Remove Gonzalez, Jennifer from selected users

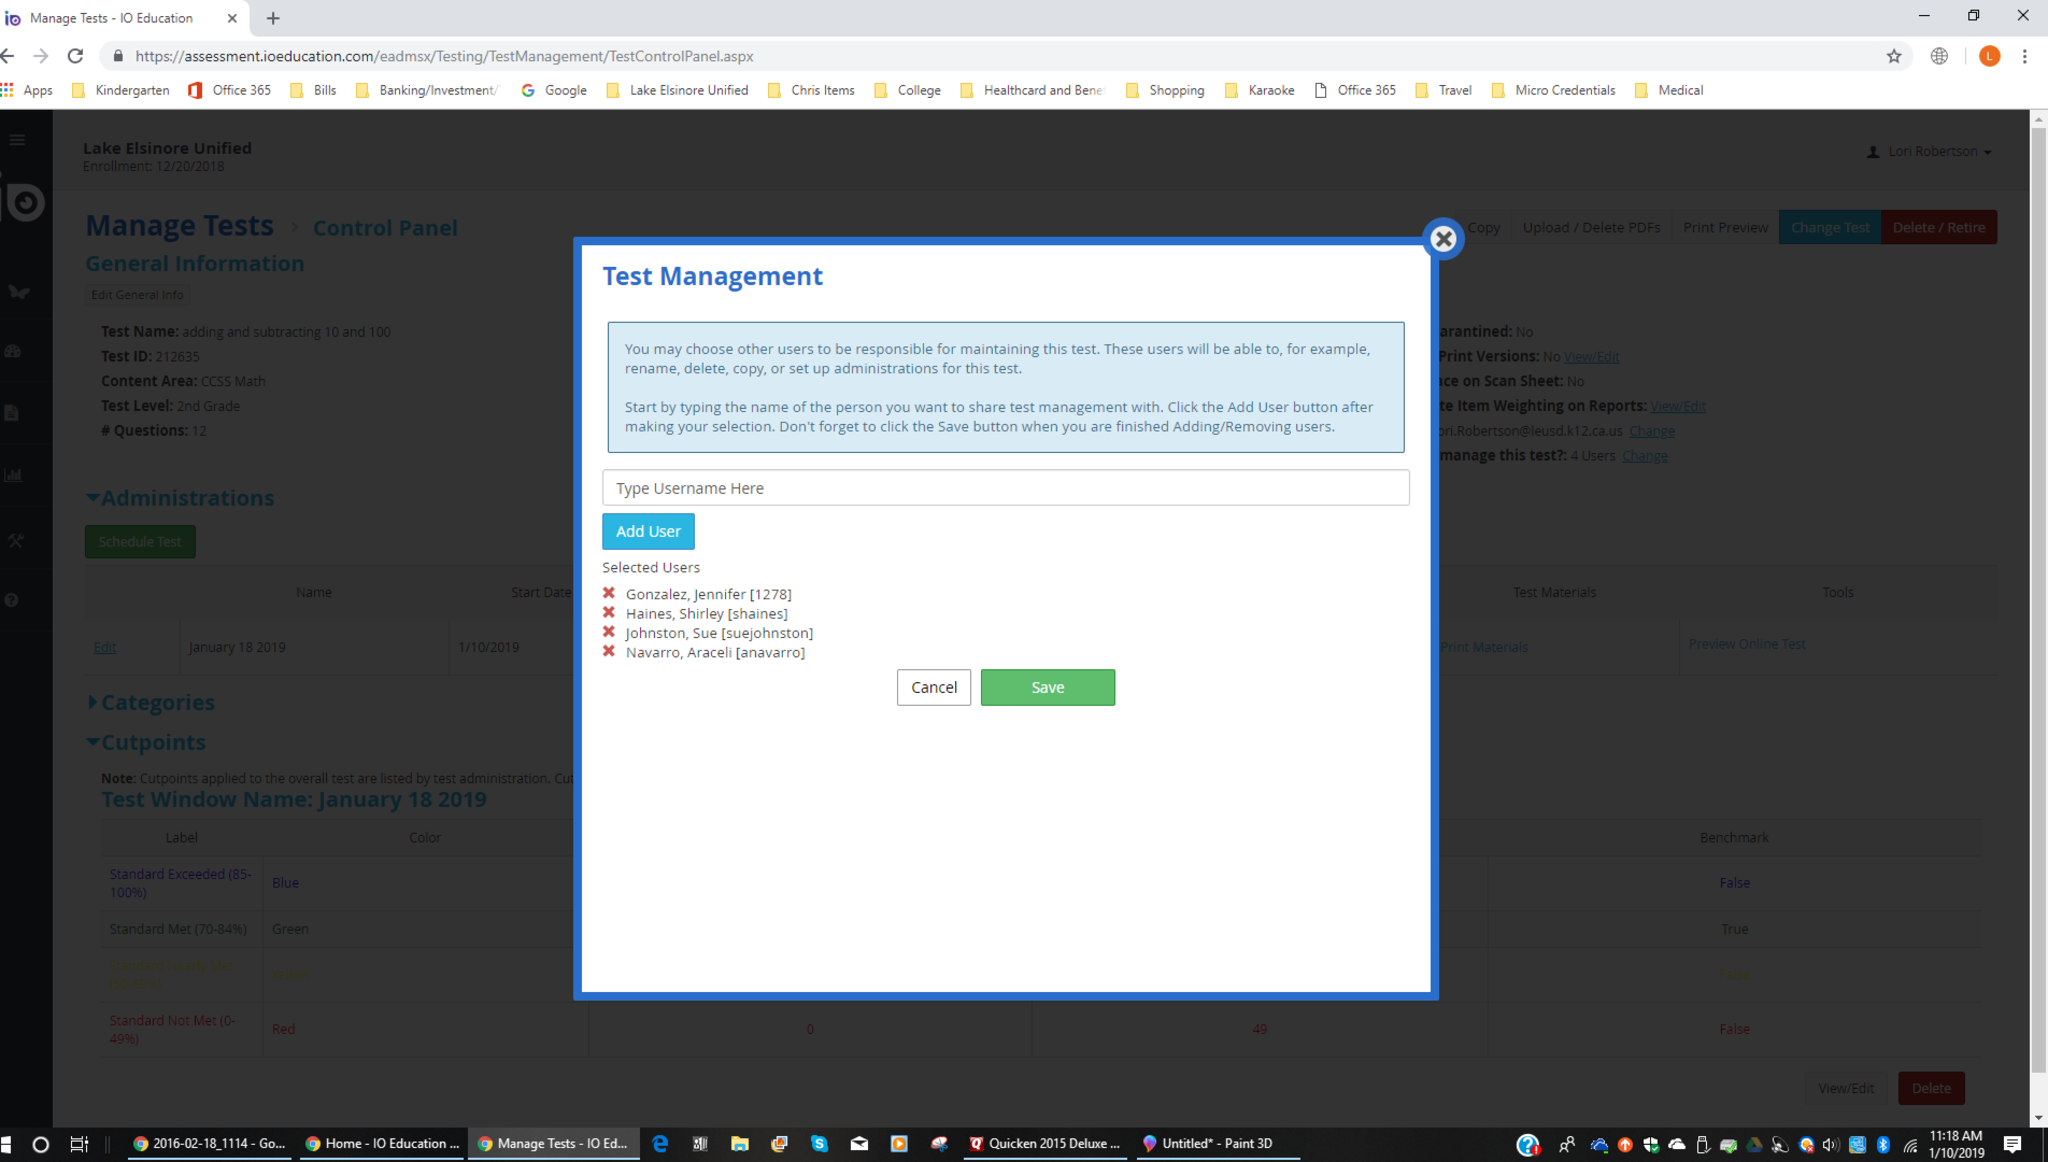coord(609,593)
